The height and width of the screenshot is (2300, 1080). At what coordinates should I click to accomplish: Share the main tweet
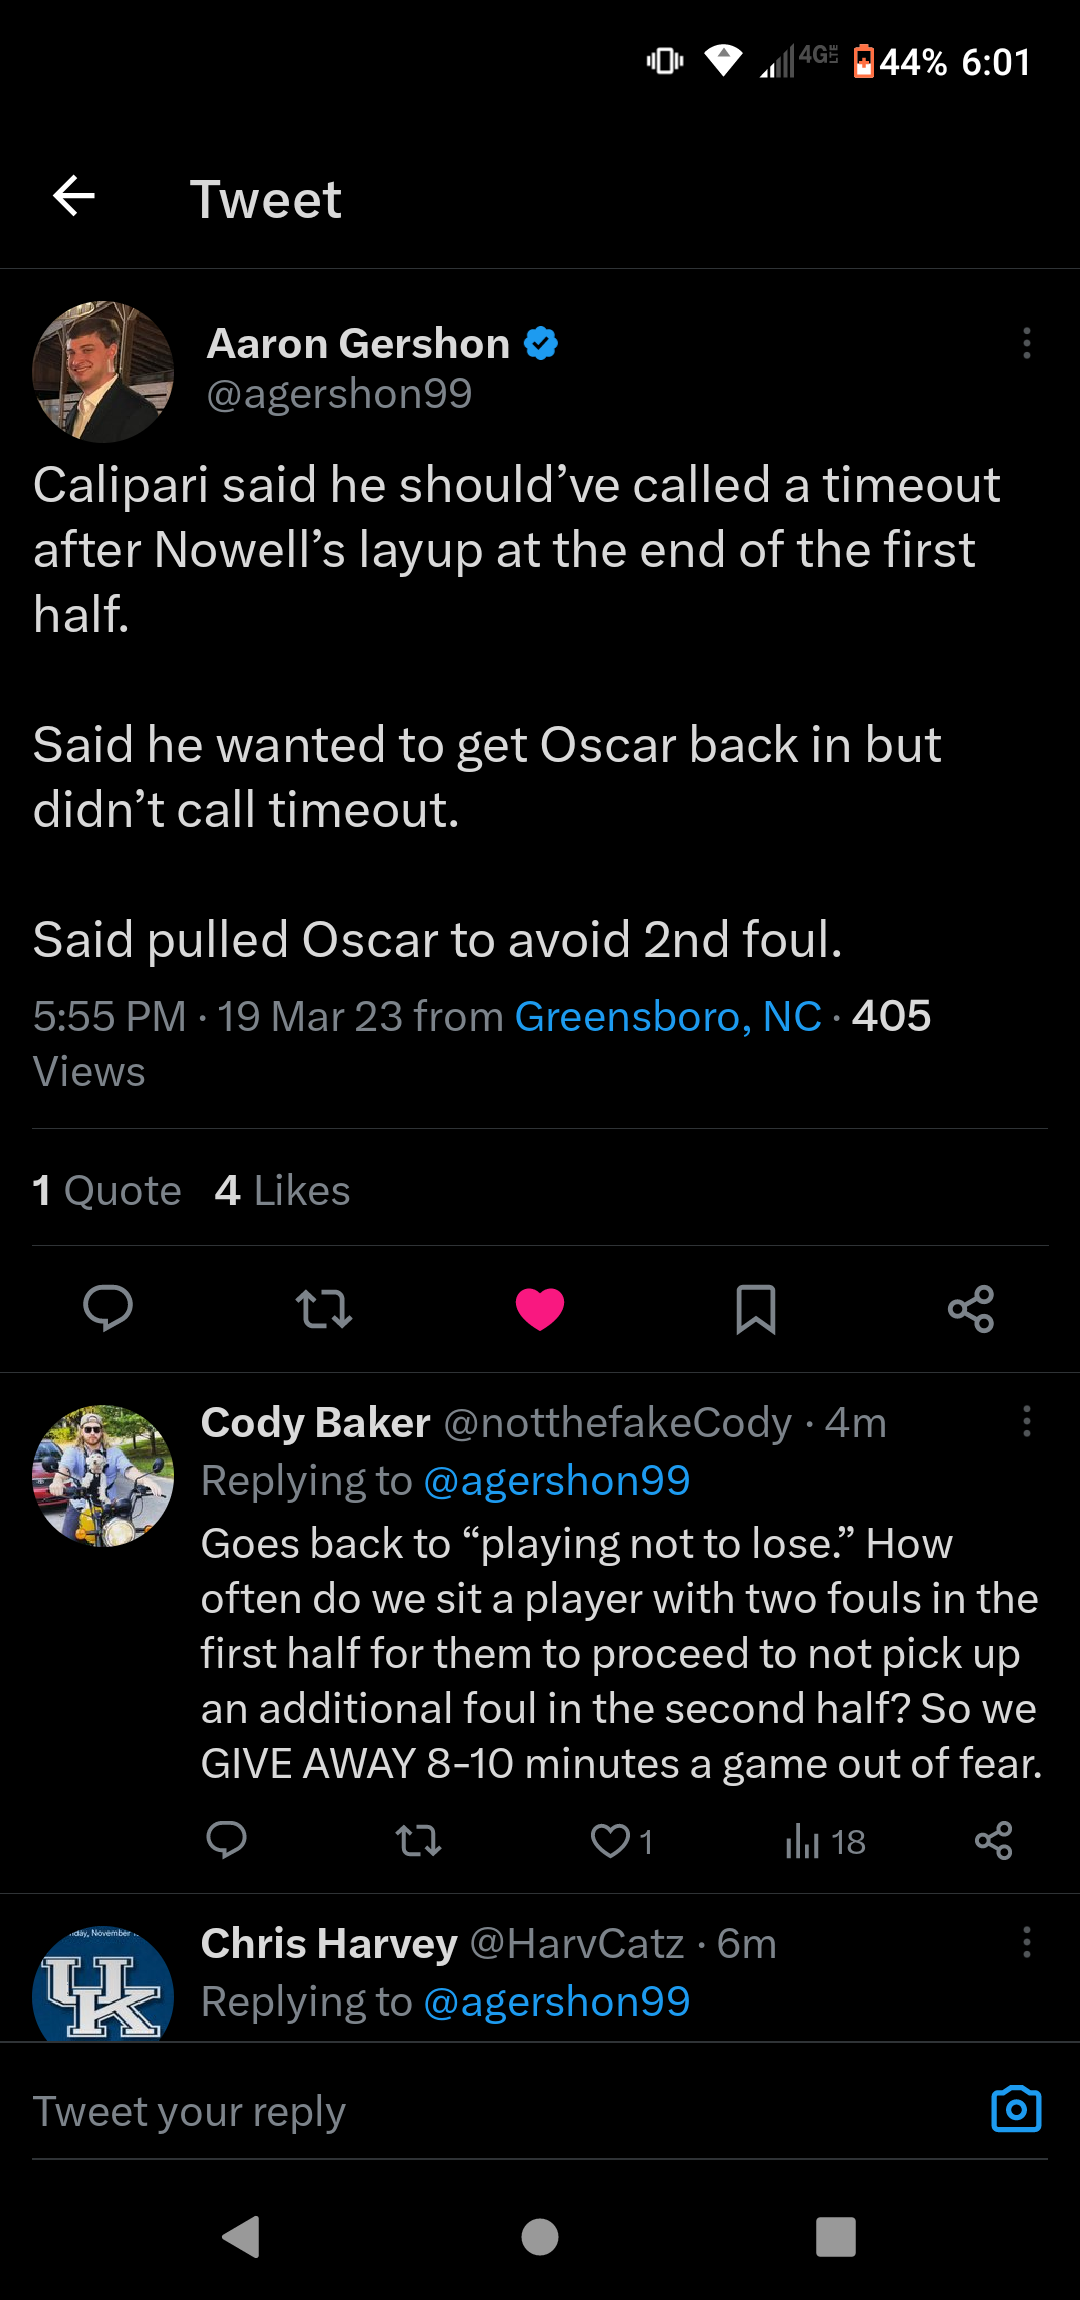[971, 1308]
